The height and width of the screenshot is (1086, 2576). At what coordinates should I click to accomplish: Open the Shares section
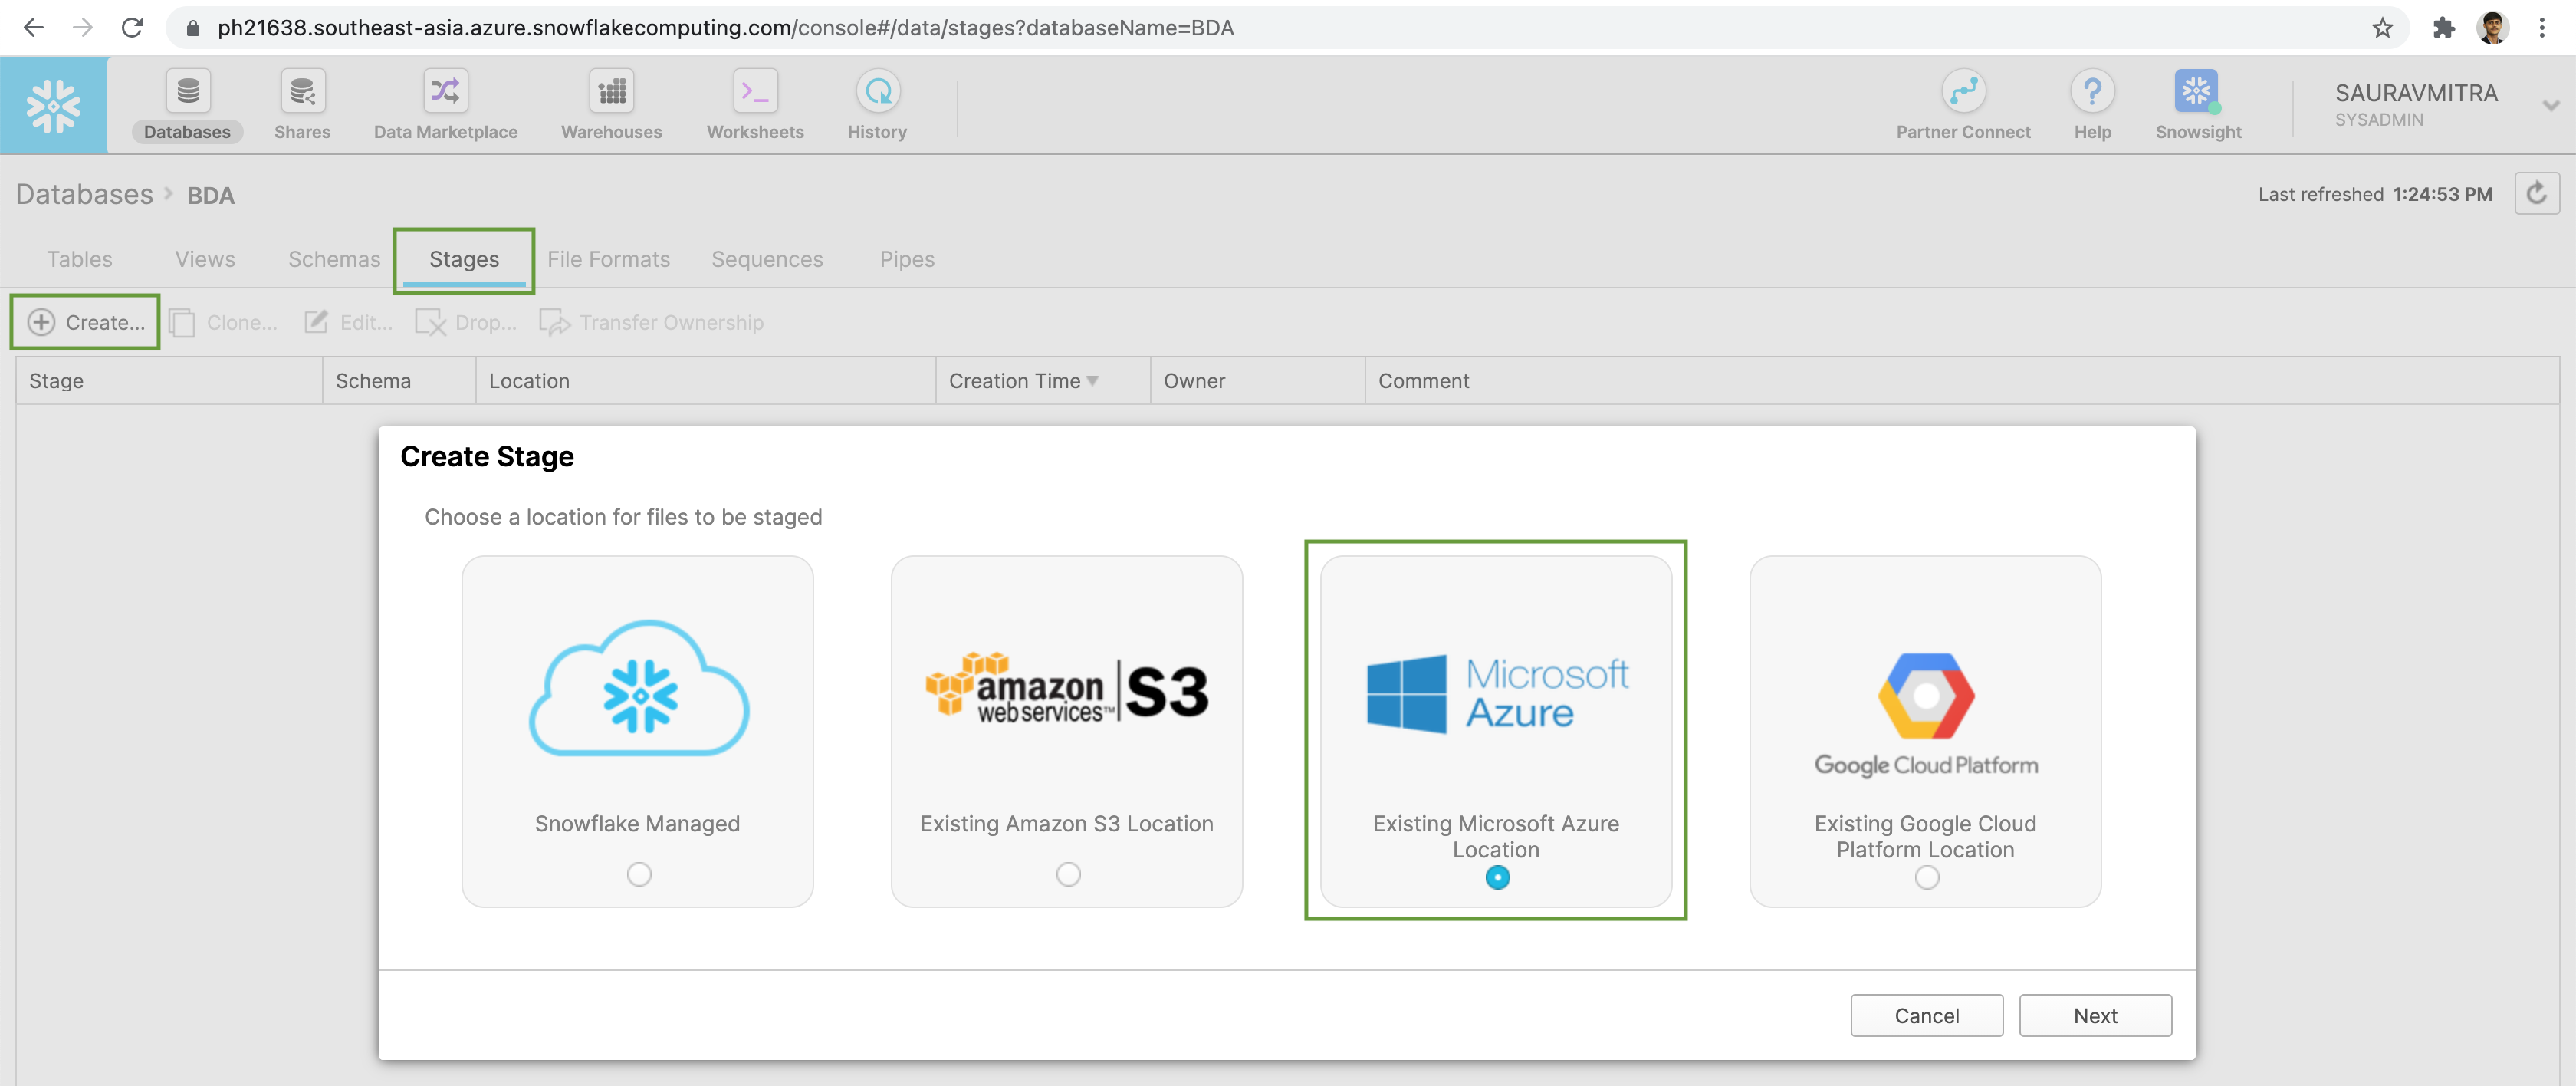click(302, 105)
